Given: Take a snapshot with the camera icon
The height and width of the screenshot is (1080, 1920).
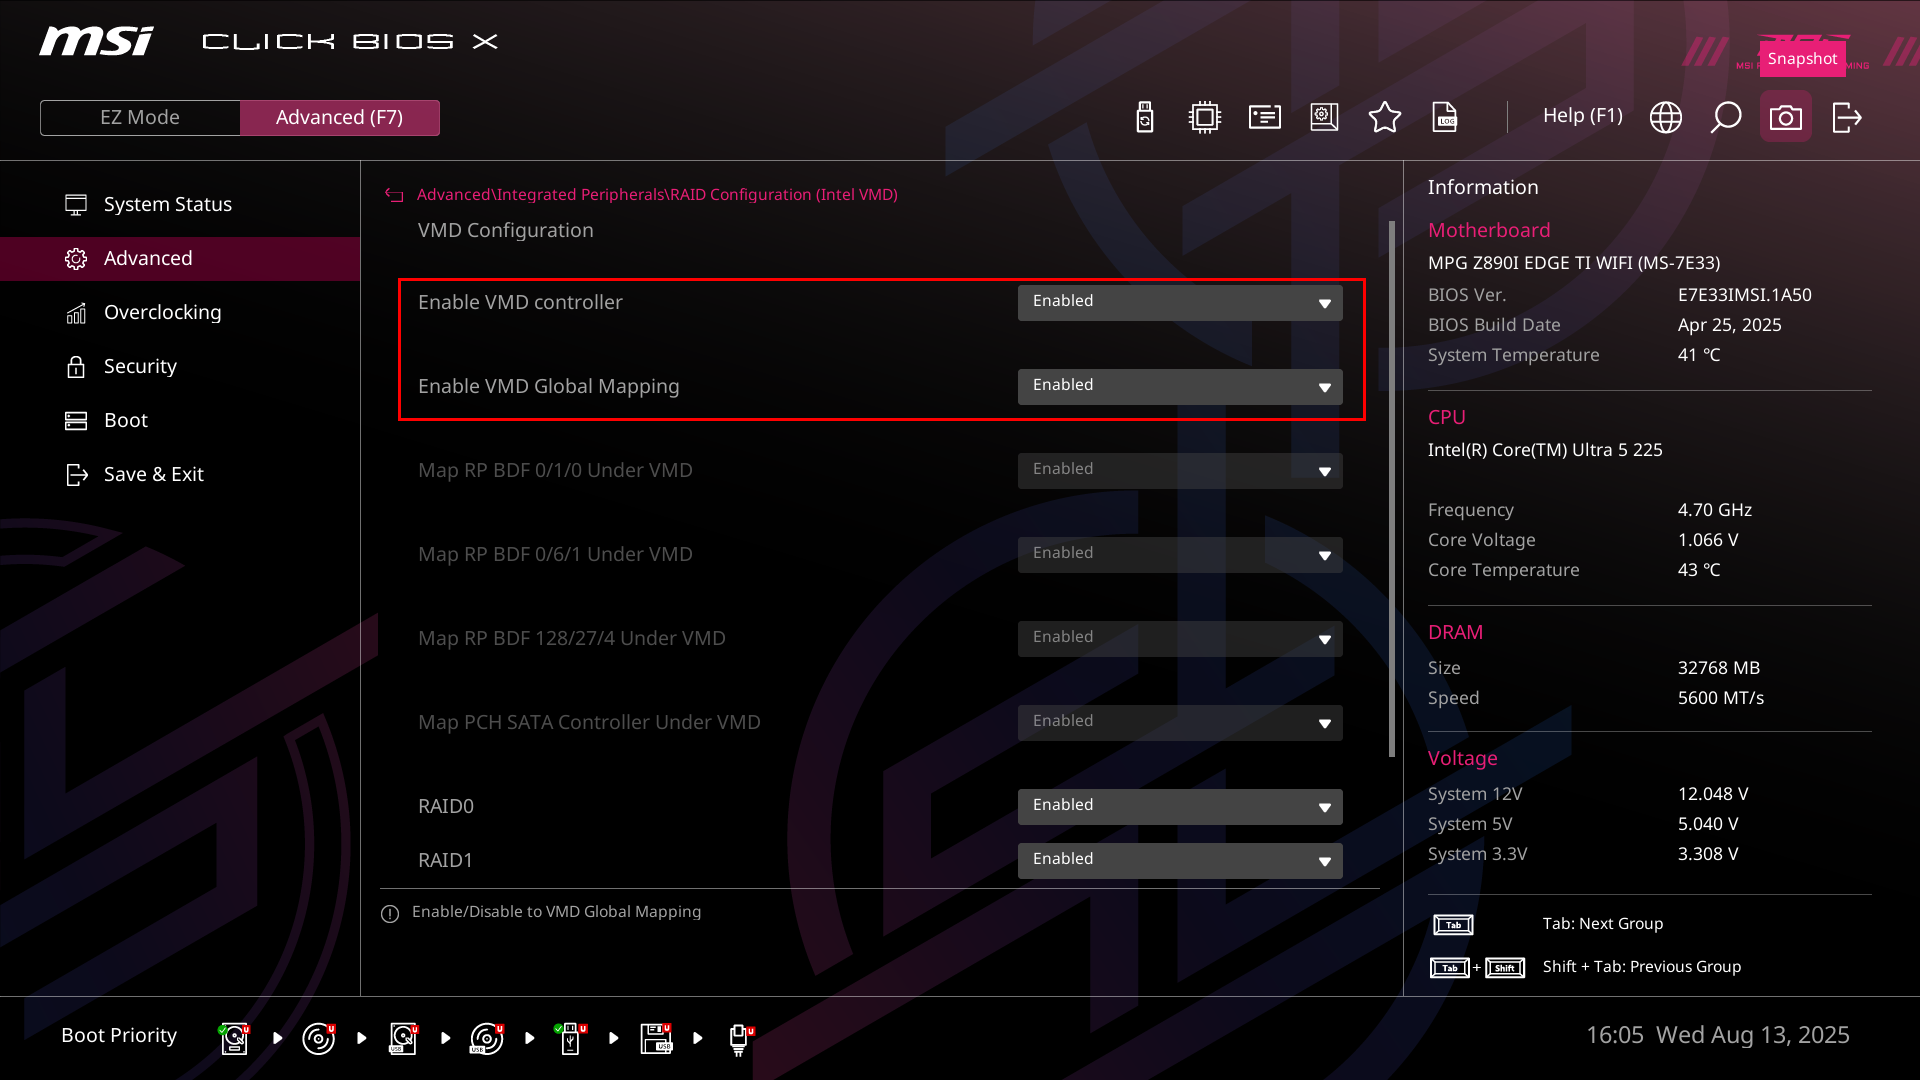Looking at the screenshot, I should coord(1786,117).
